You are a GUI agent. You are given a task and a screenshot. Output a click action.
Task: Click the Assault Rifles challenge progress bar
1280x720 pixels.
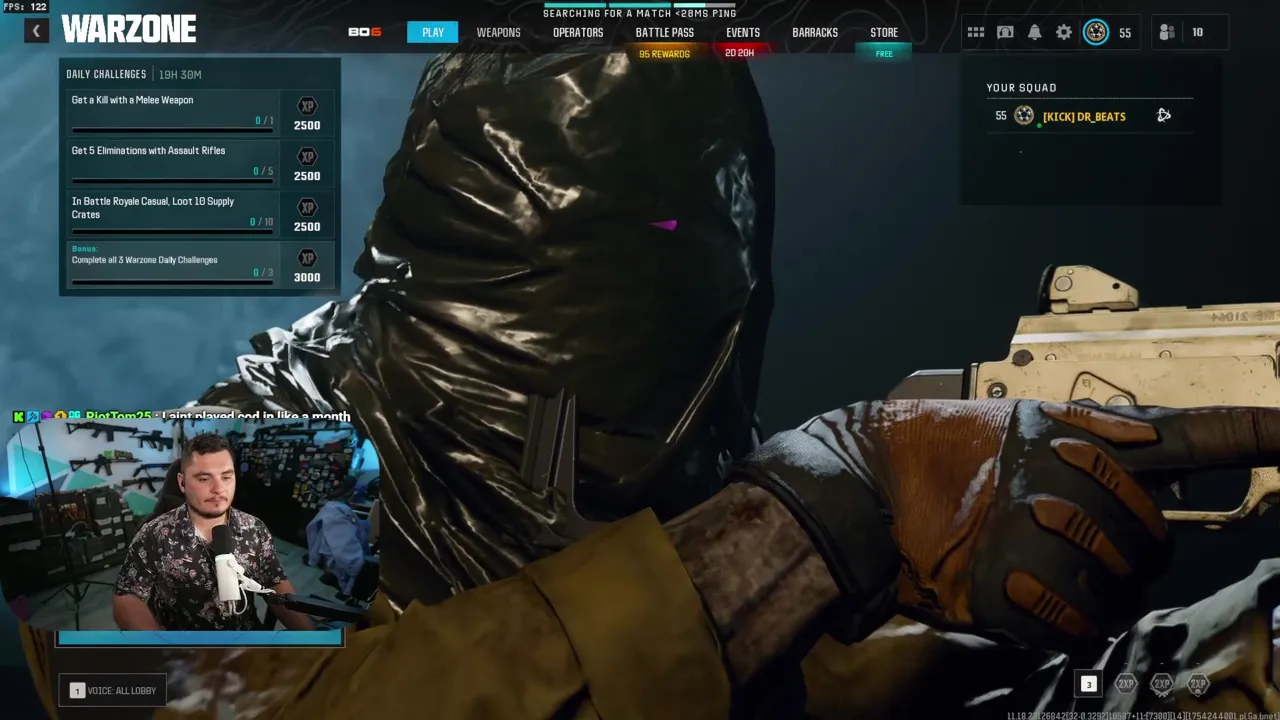point(172,181)
